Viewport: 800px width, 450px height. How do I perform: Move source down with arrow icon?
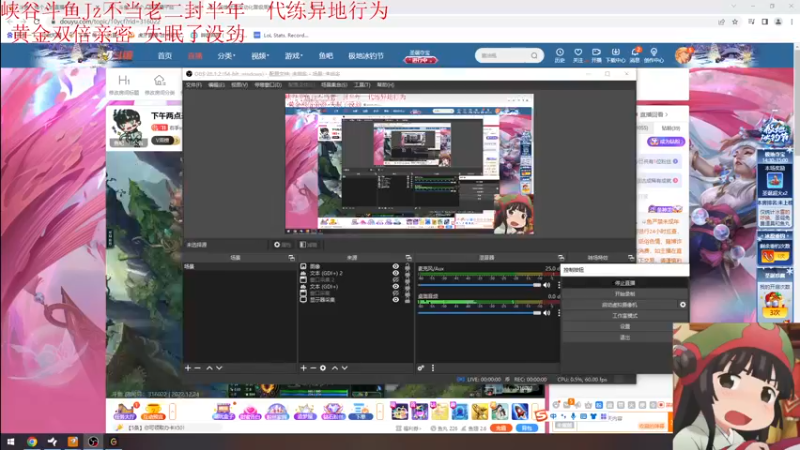[344, 368]
